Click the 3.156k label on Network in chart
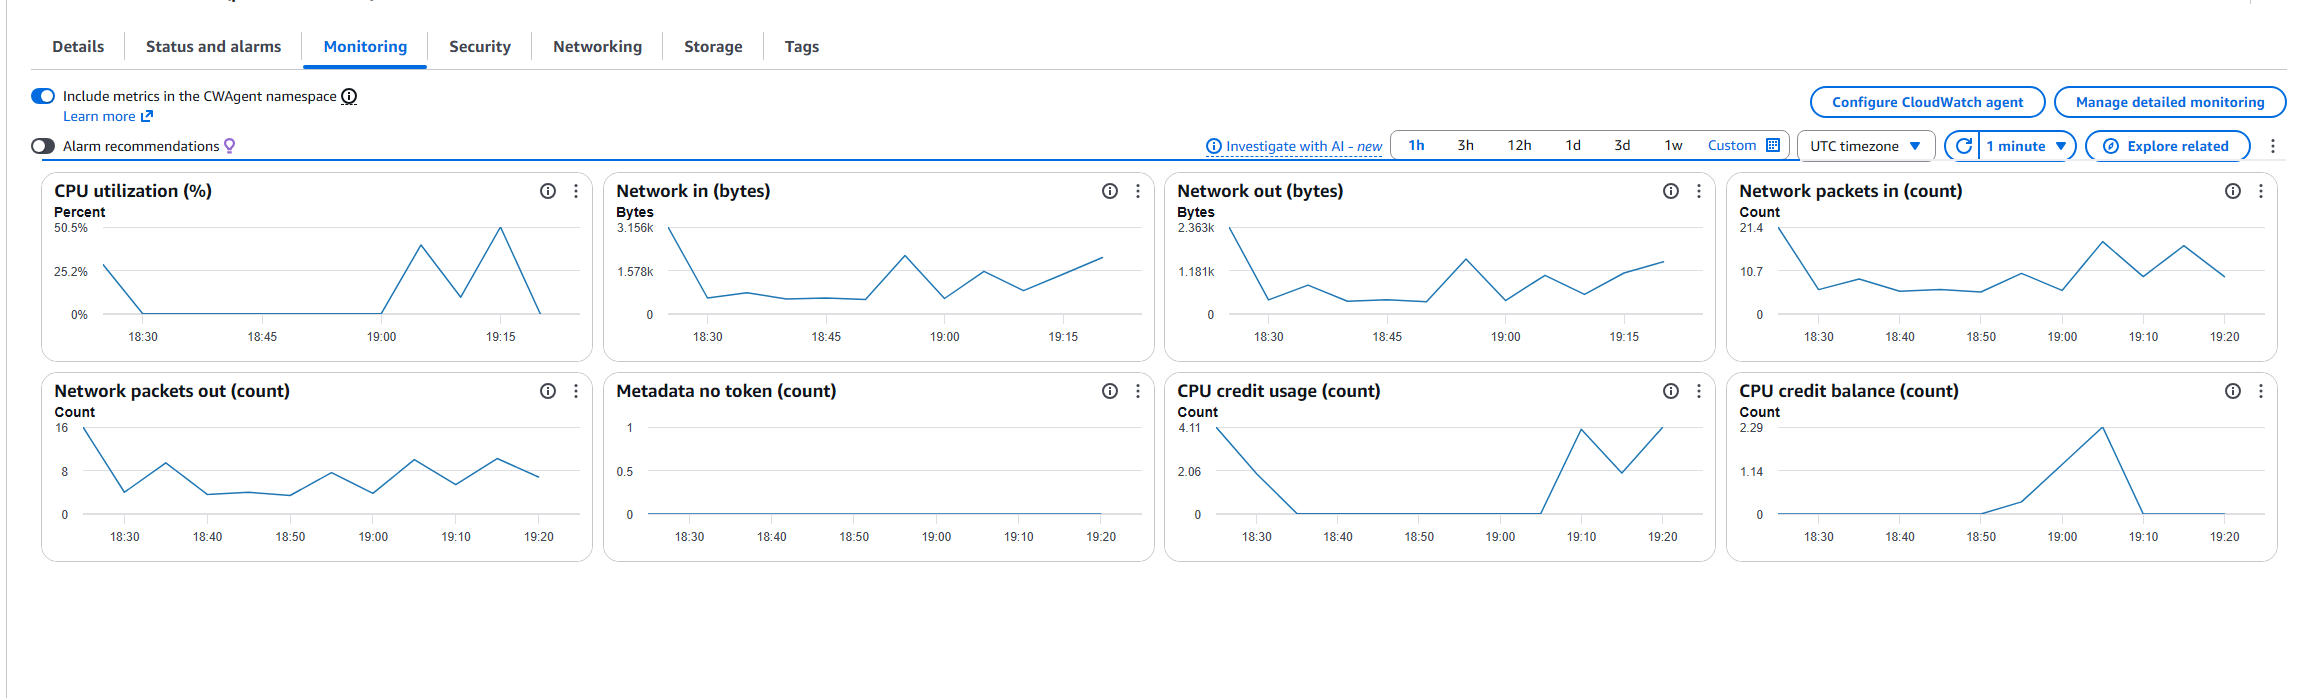This screenshot has height=698, width=2311. point(635,228)
